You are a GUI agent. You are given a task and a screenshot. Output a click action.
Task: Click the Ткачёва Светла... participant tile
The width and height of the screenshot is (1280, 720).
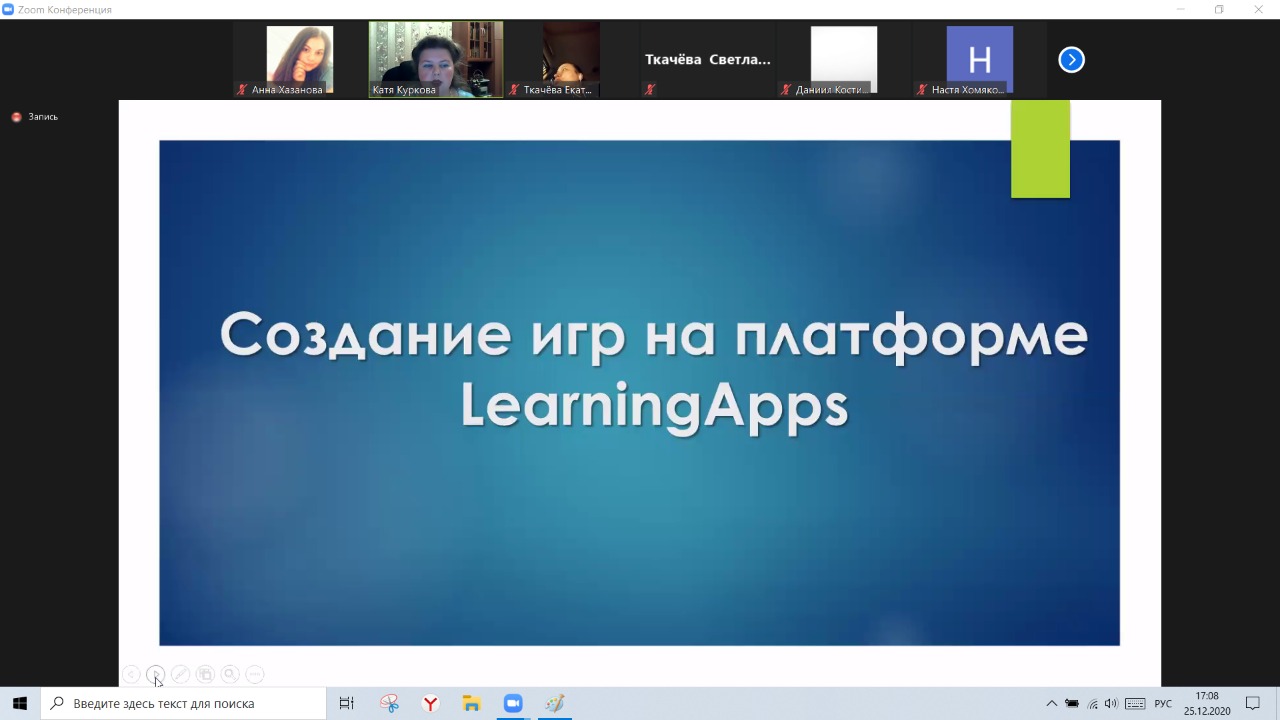pyautogui.click(x=707, y=60)
